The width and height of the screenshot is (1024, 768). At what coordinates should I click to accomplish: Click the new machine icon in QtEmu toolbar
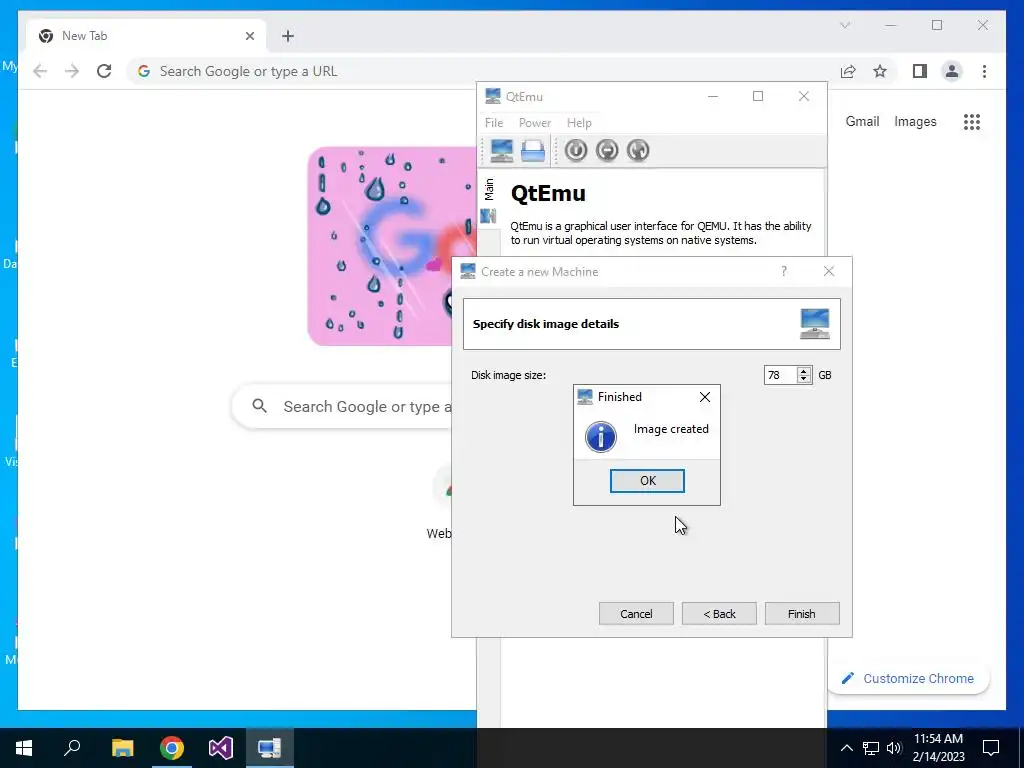[502, 151]
